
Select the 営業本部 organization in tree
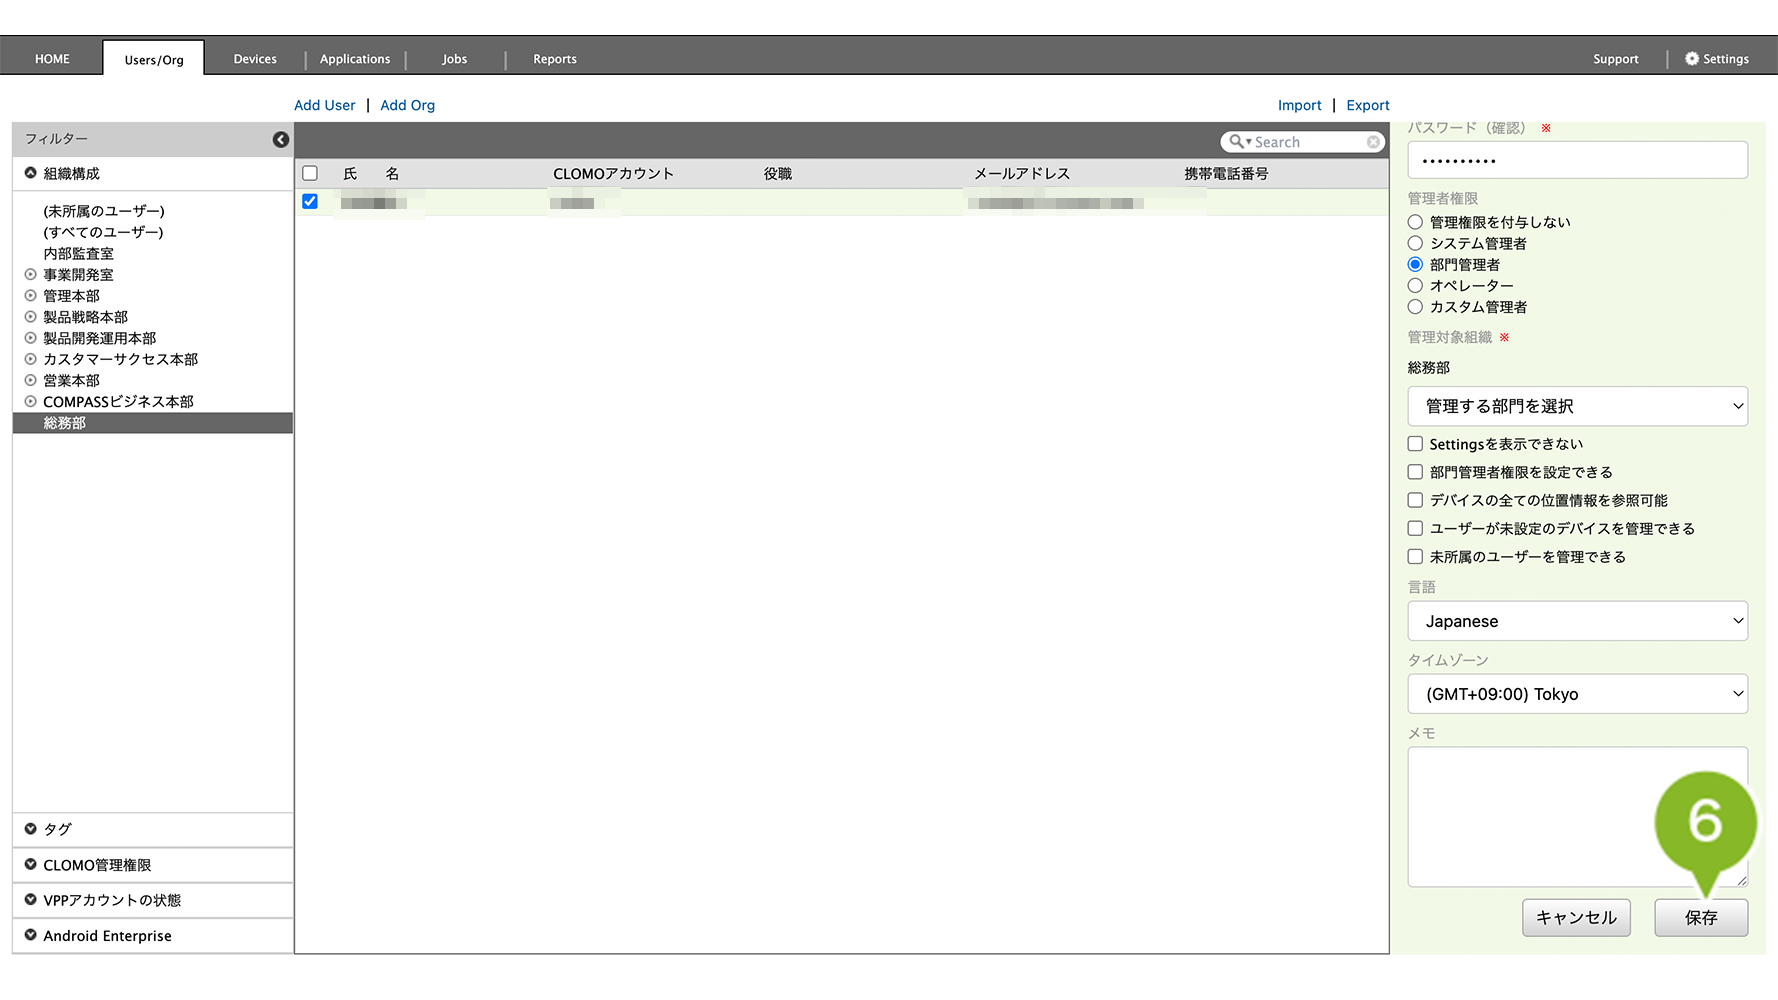[71, 381]
